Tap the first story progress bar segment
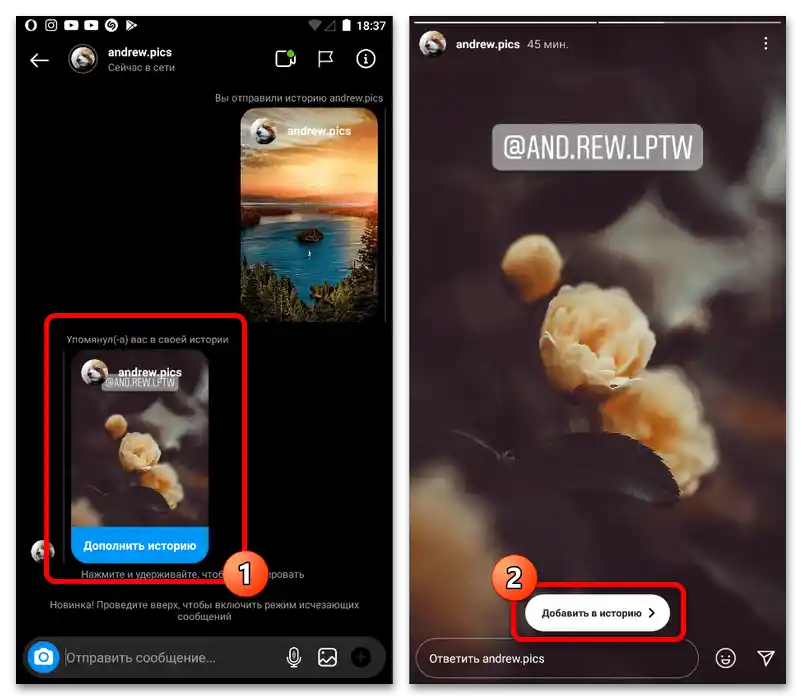 (505, 22)
